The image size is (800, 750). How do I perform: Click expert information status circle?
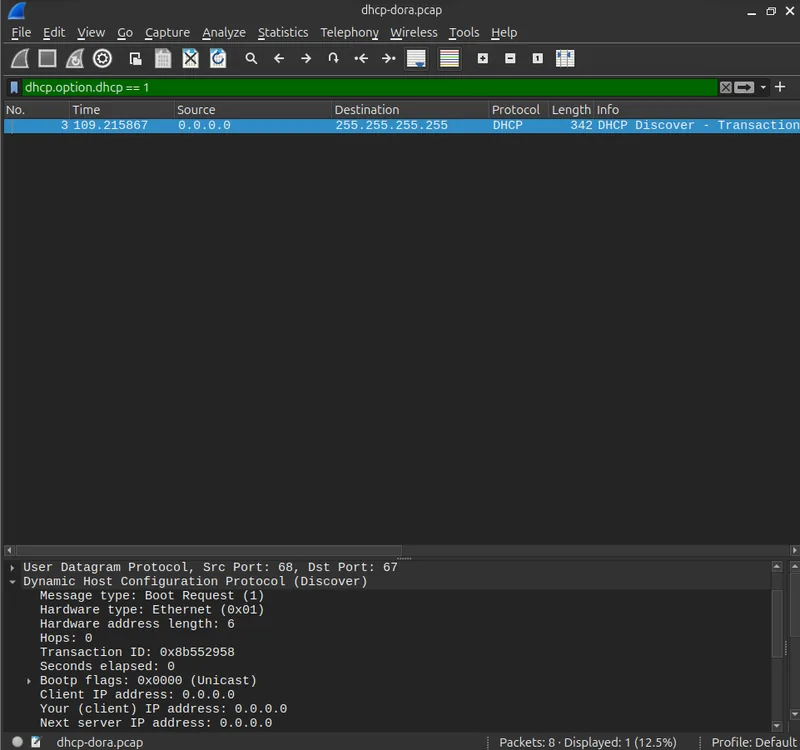17,741
